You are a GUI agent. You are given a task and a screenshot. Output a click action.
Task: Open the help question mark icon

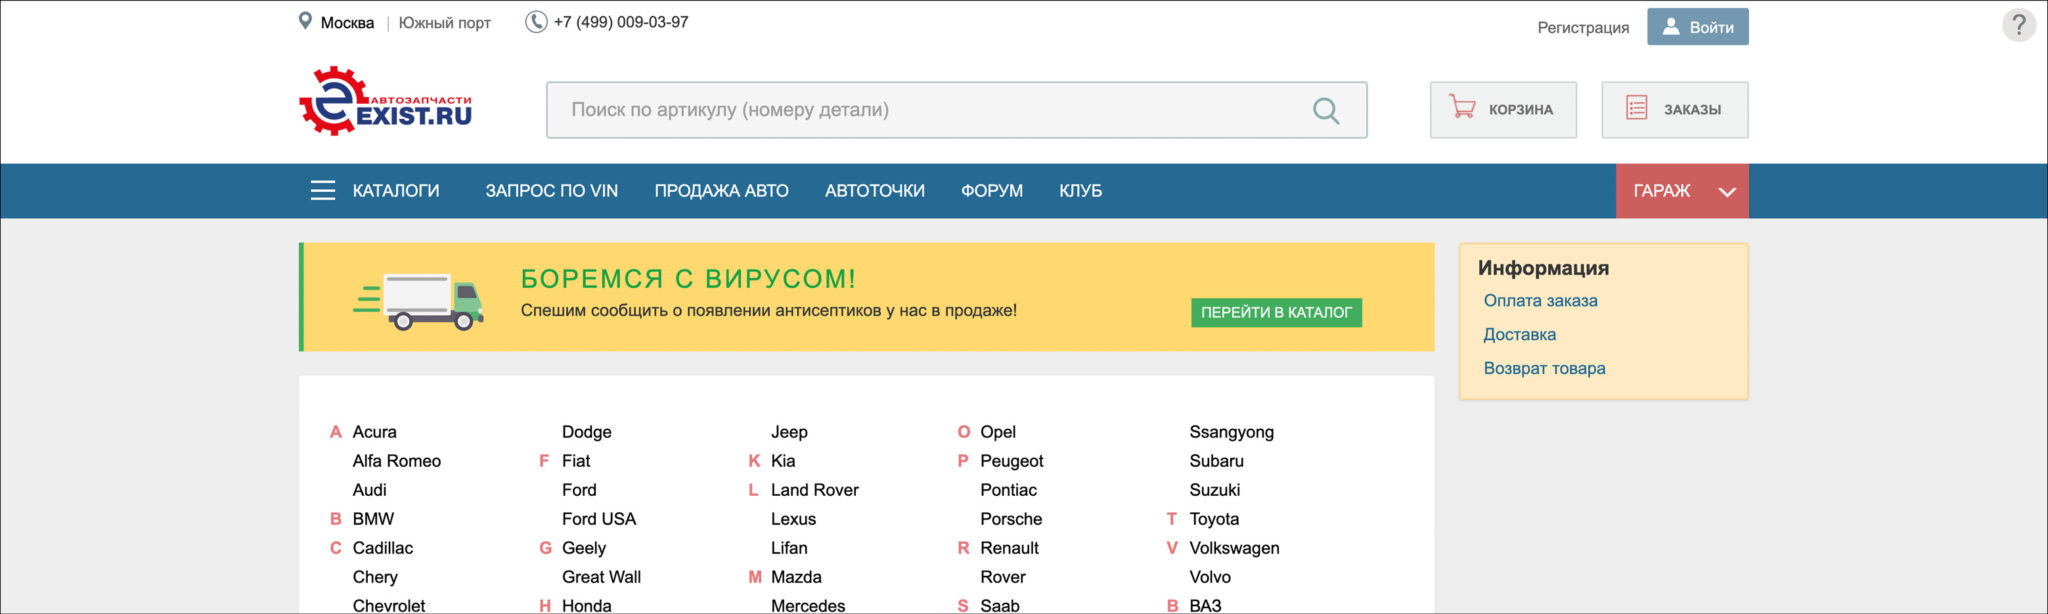tap(2019, 25)
